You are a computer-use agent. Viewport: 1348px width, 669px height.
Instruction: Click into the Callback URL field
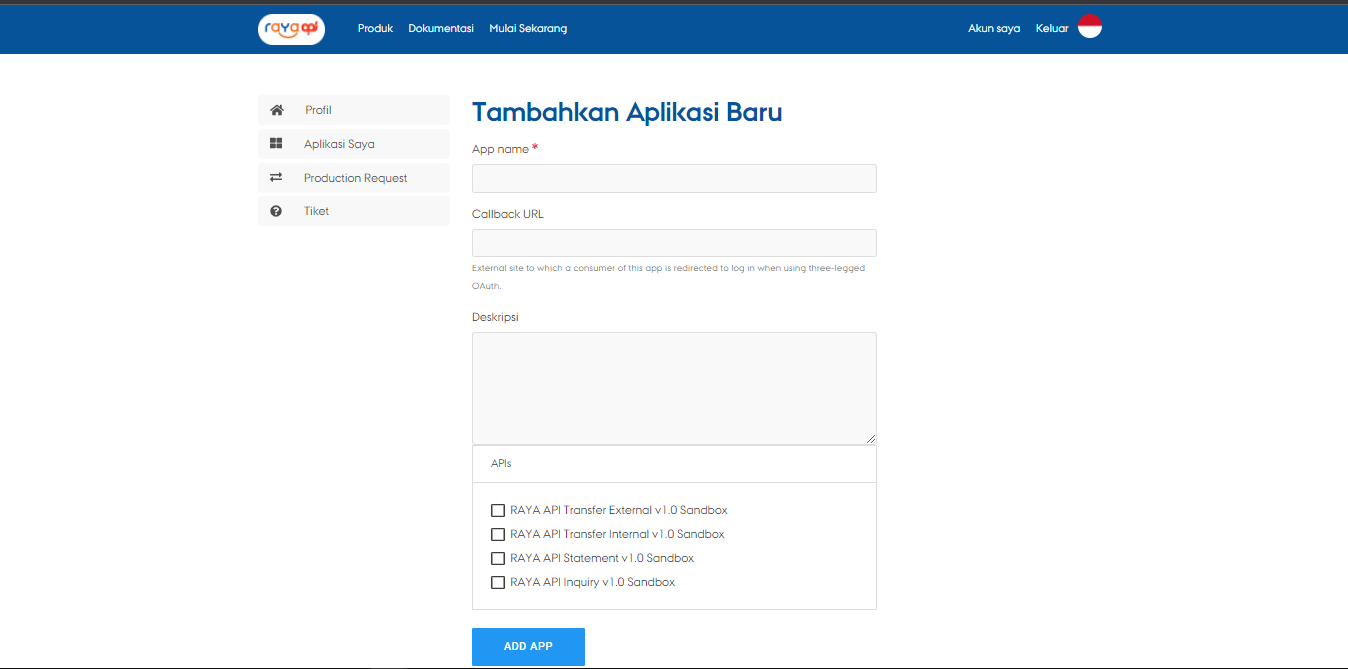pos(674,243)
